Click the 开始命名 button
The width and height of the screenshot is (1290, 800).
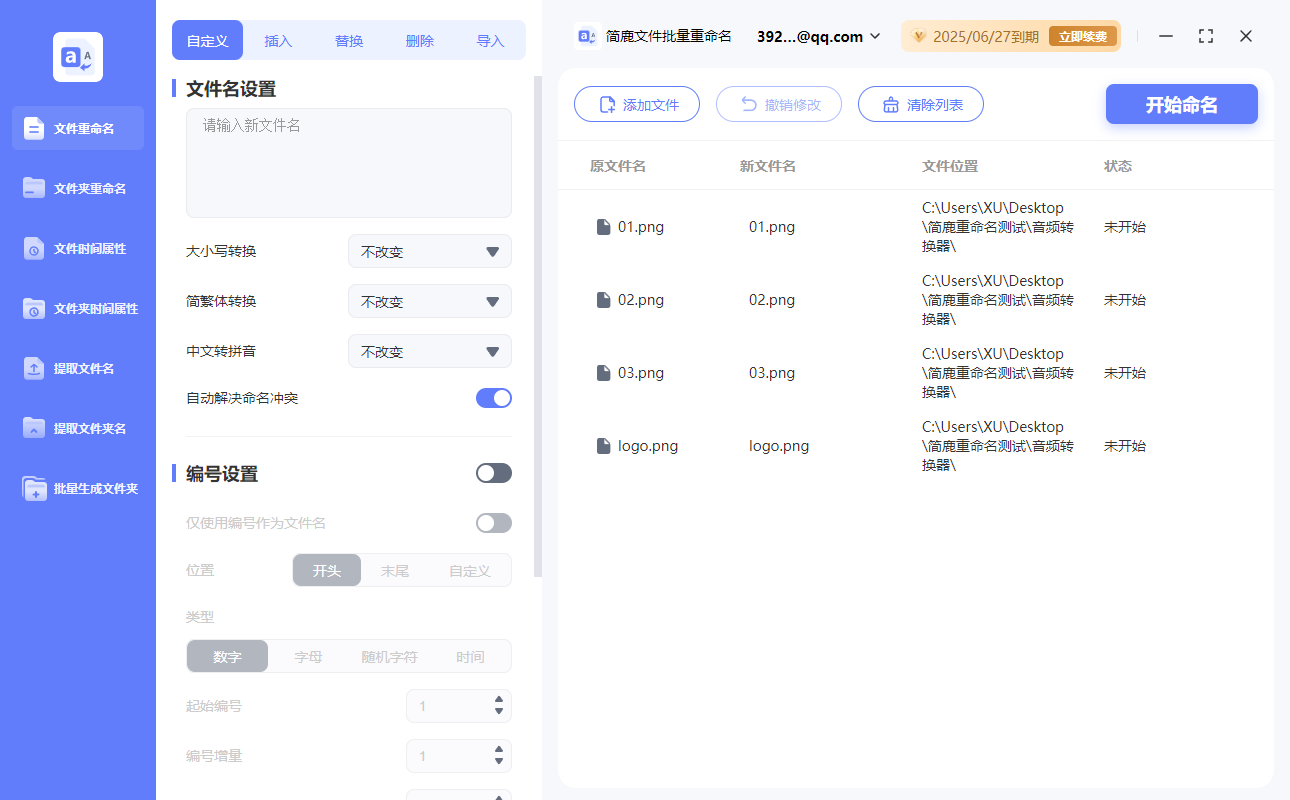pos(1181,104)
